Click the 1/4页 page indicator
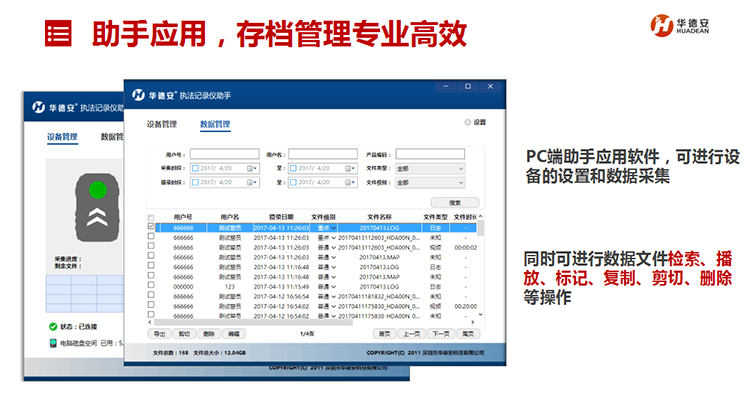The height and width of the screenshot is (397, 750). click(x=307, y=334)
